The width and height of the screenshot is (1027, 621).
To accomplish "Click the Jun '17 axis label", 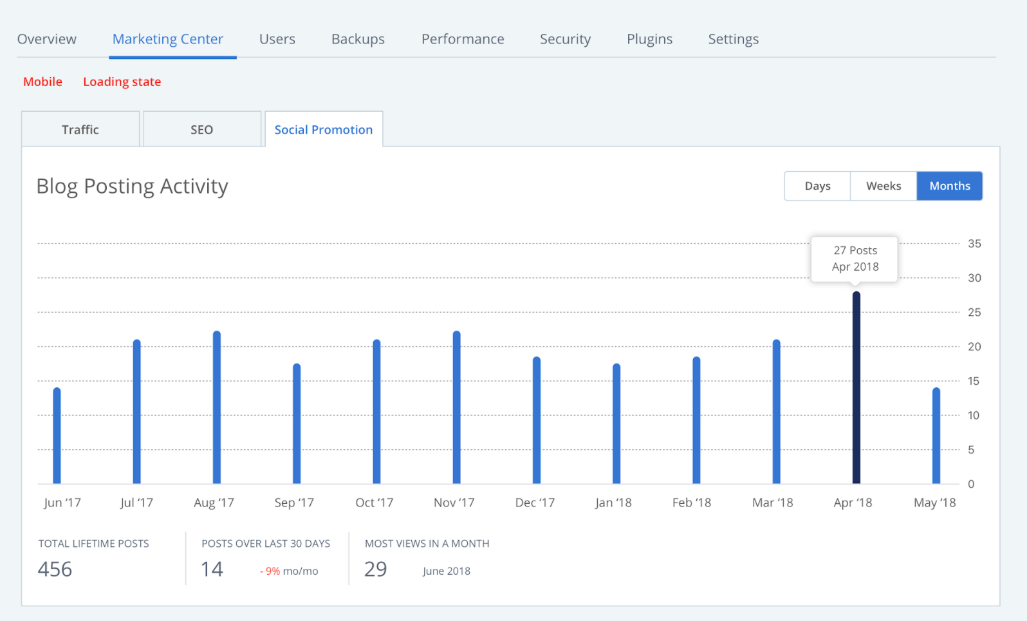I will coord(62,502).
